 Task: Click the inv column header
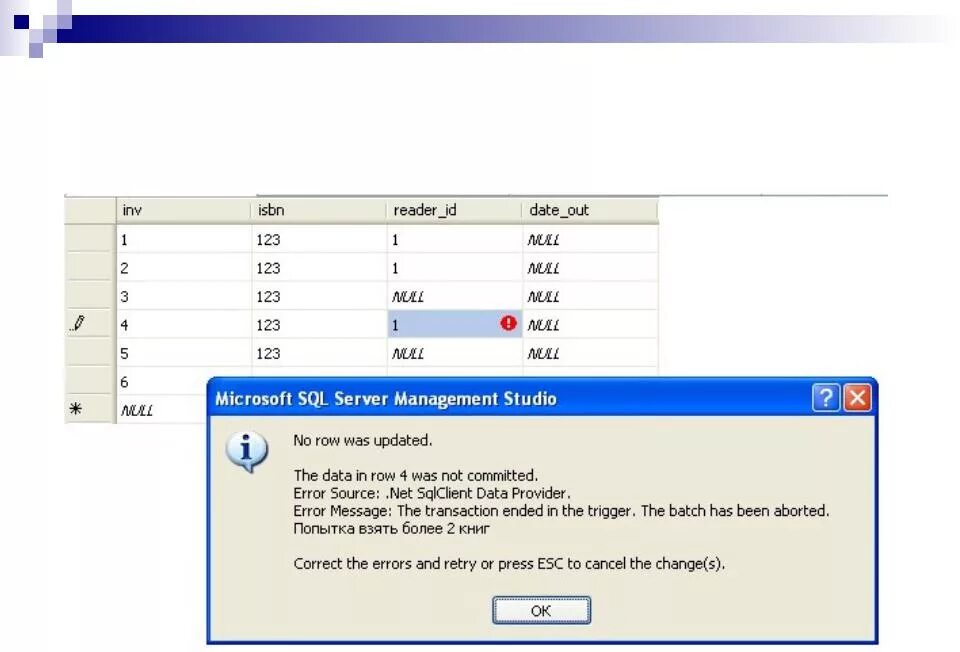coord(184,210)
